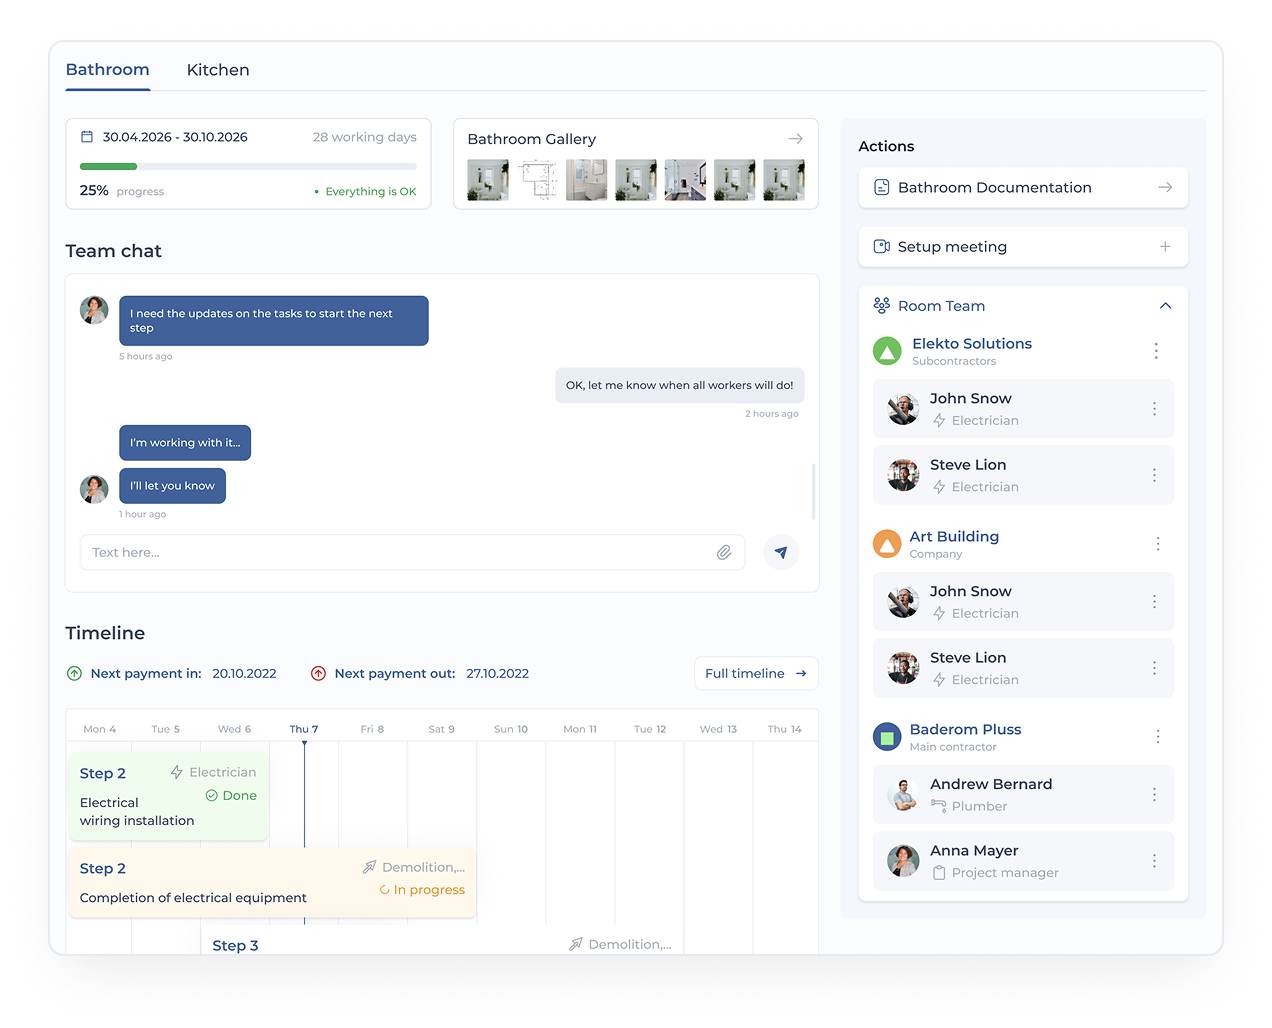Attach a file with the paperclip icon
The width and height of the screenshot is (1272, 1028).
724,552
